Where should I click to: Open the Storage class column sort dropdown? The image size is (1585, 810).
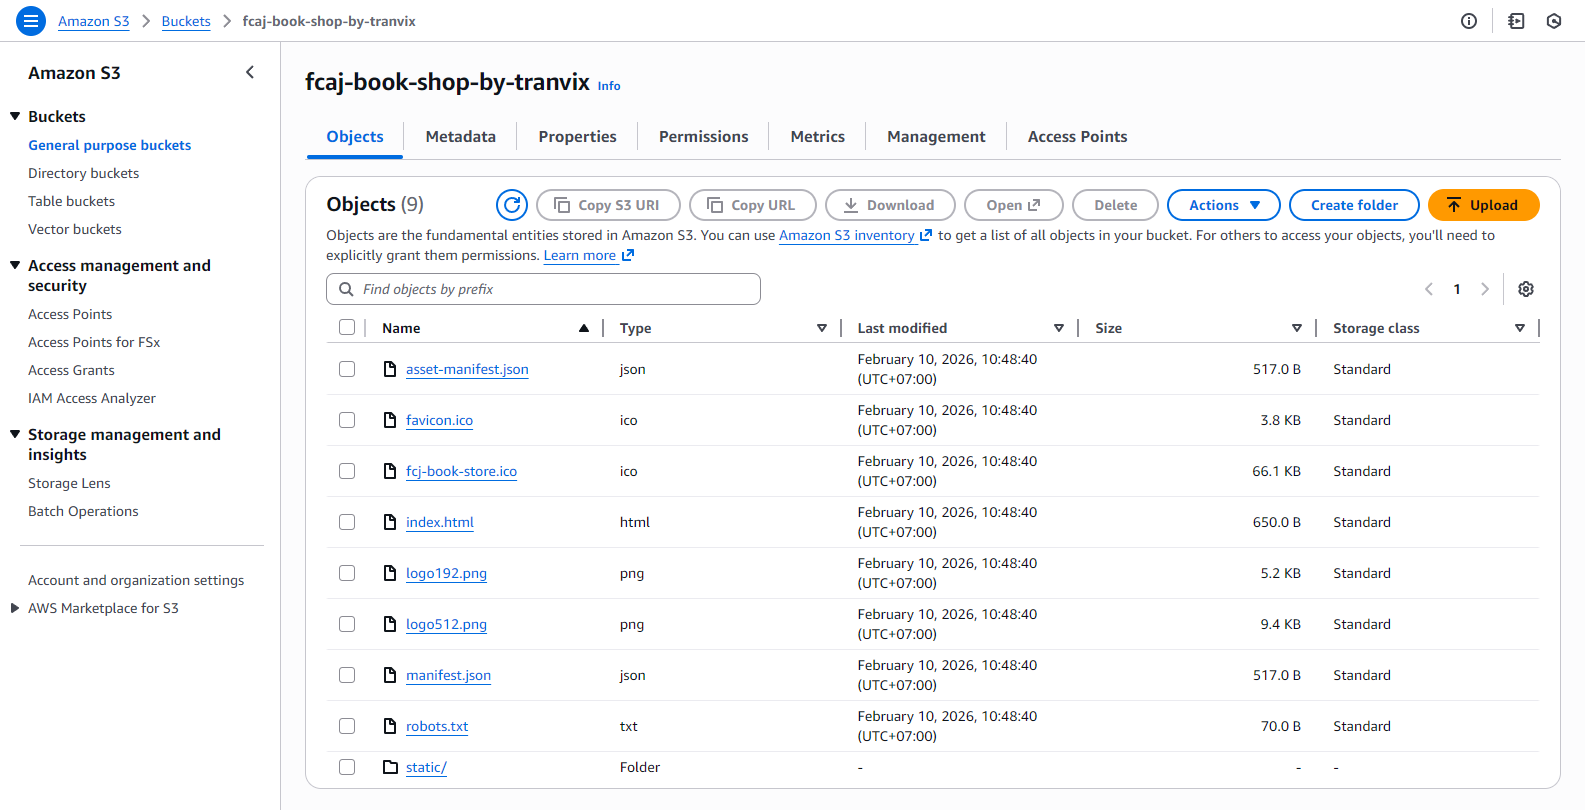coord(1520,328)
